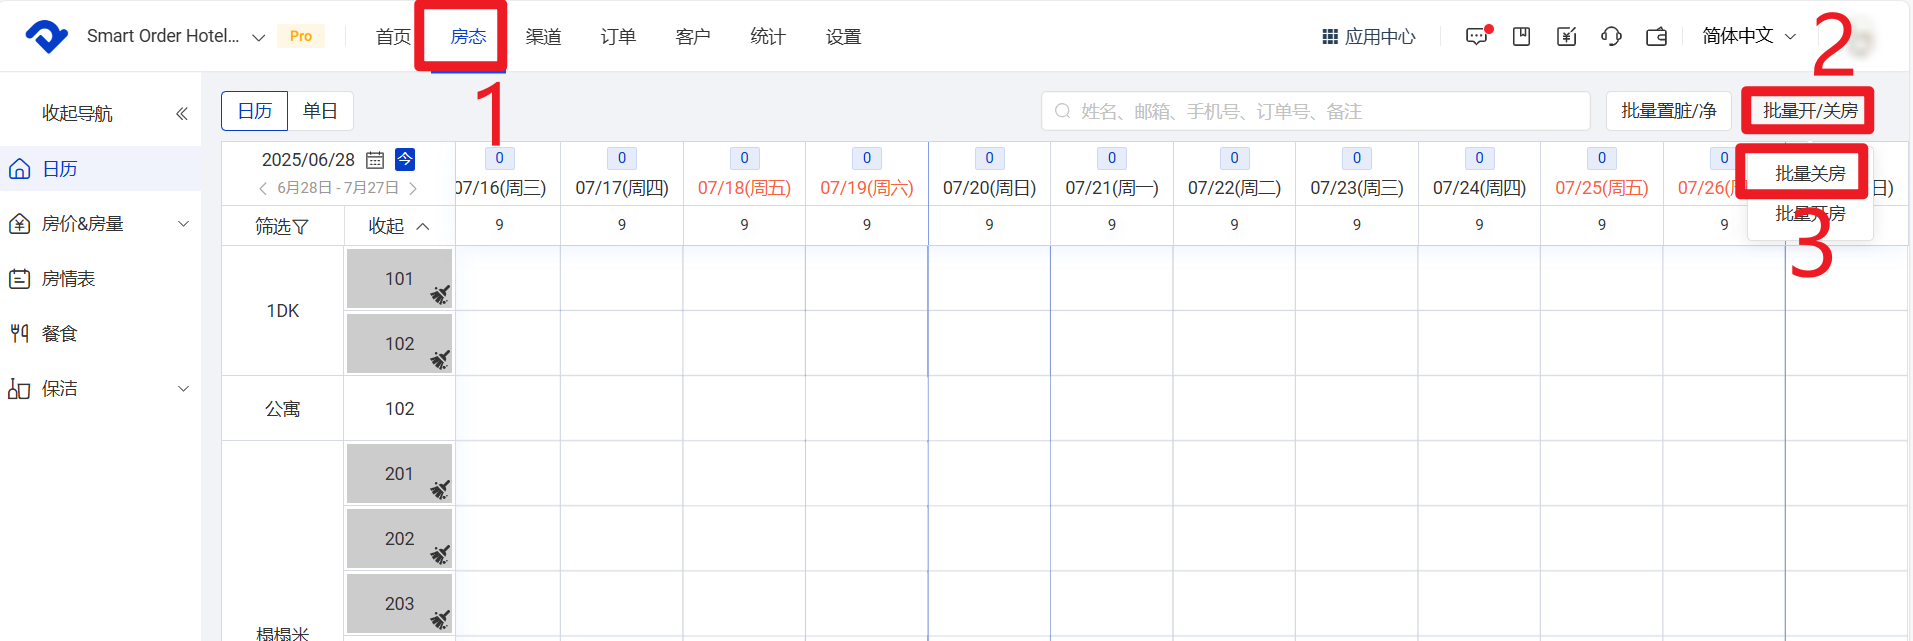Viewport: 1913px width, 641px height.
Task: Select the 日历 view toggle
Action: pyautogui.click(x=255, y=111)
